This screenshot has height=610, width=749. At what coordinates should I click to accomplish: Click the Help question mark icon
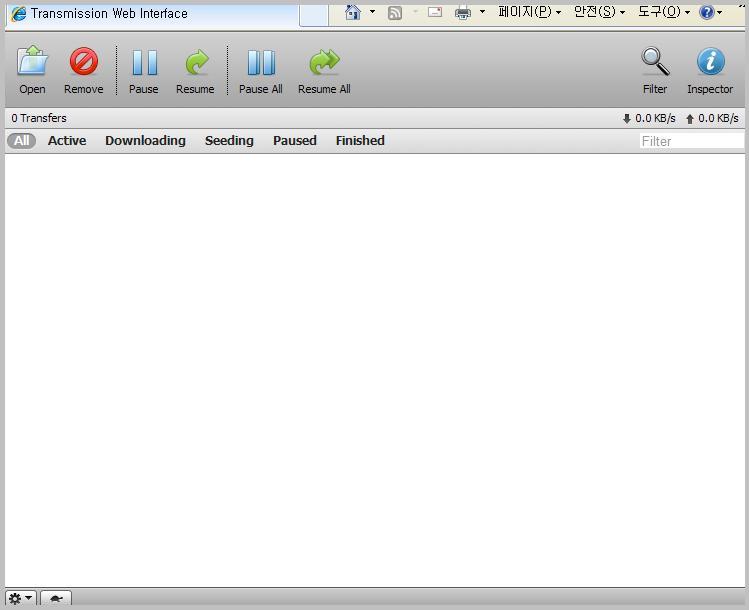[706, 12]
